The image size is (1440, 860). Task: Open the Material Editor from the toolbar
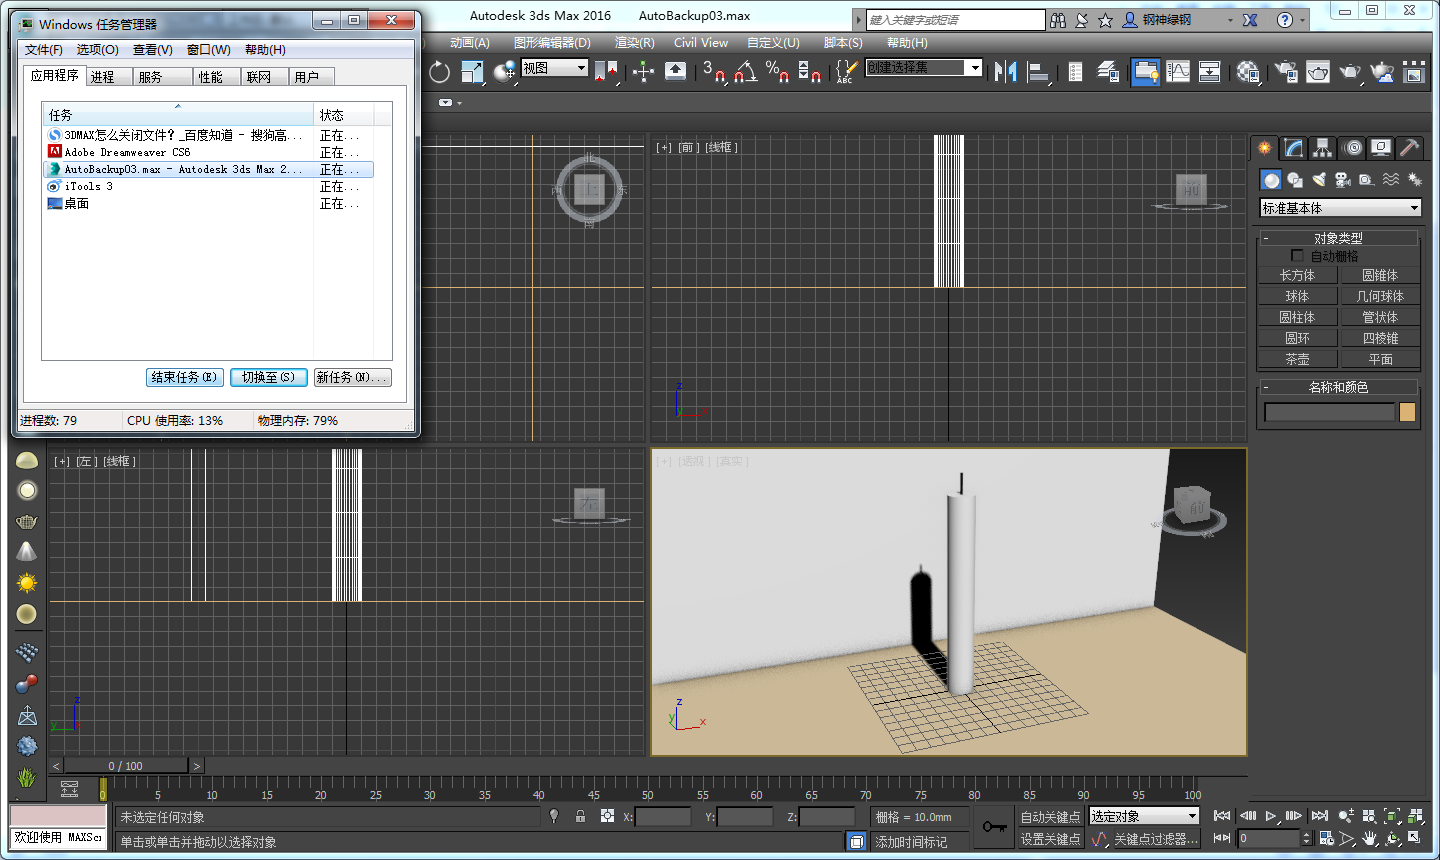coord(1248,71)
